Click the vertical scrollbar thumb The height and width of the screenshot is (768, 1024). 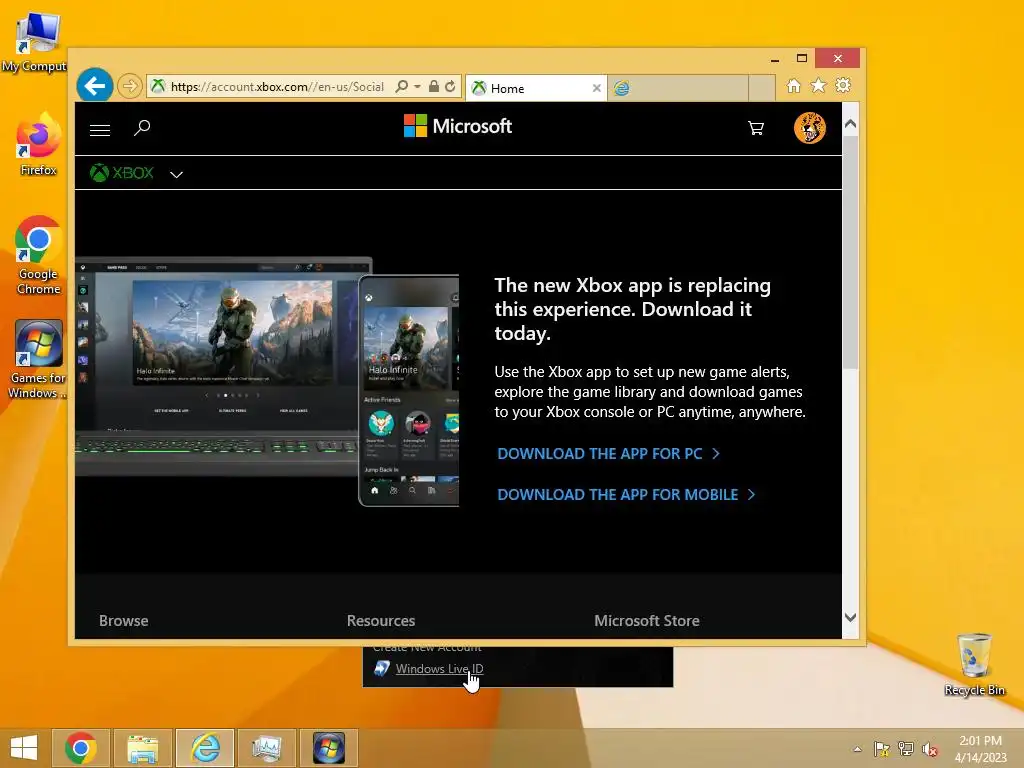tap(850, 251)
